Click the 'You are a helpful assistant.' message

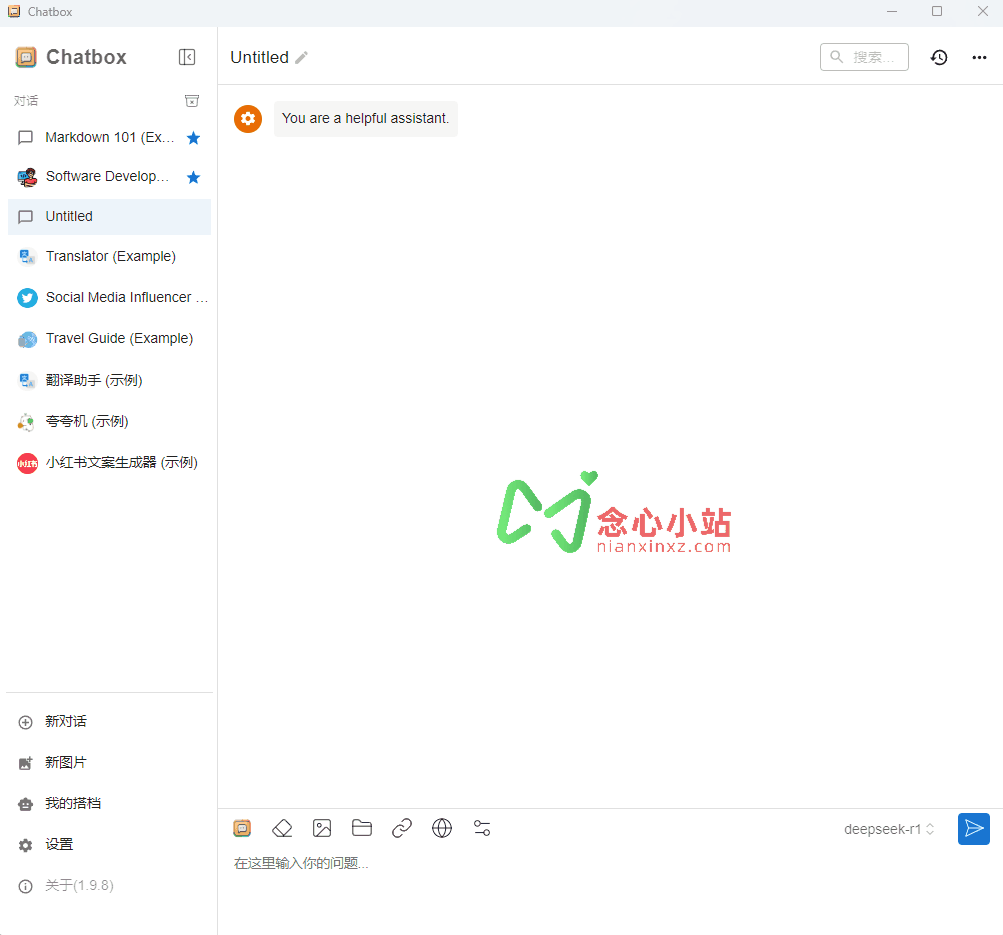pos(365,119)
